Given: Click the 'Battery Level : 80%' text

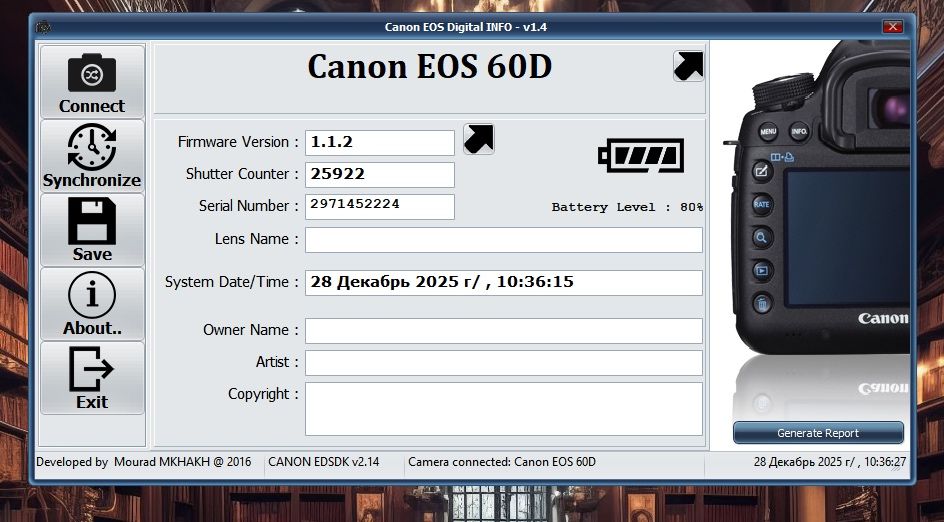Looking at the screenshot, I should coord(627,207).
